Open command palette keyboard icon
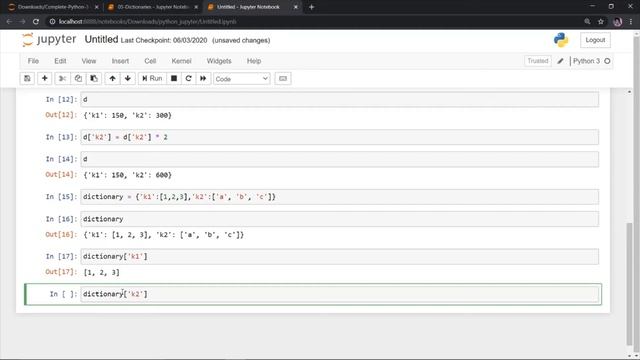Viewport: 640px width, 360px height. 283,78
